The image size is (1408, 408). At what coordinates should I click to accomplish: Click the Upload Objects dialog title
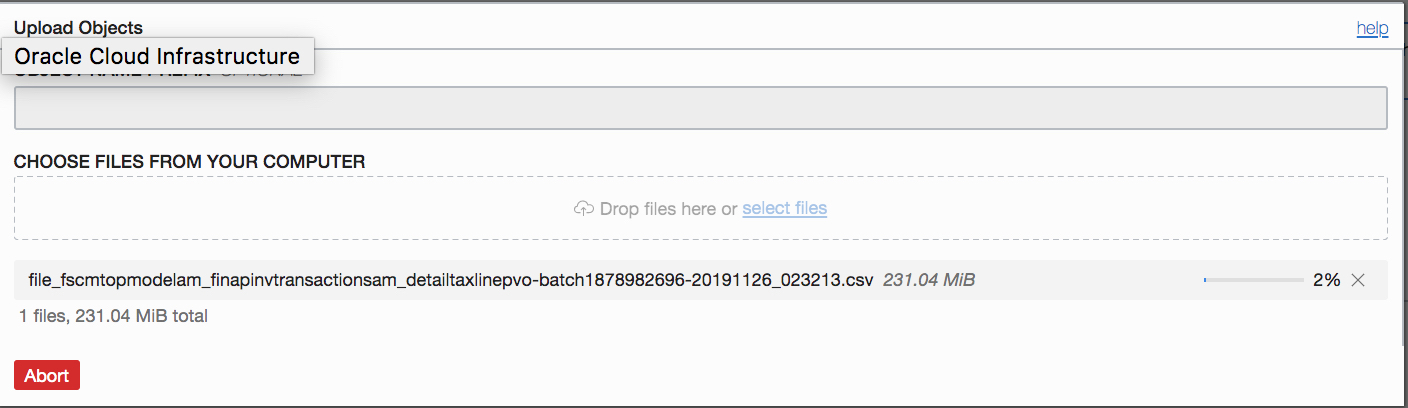[x=78, y=29]
